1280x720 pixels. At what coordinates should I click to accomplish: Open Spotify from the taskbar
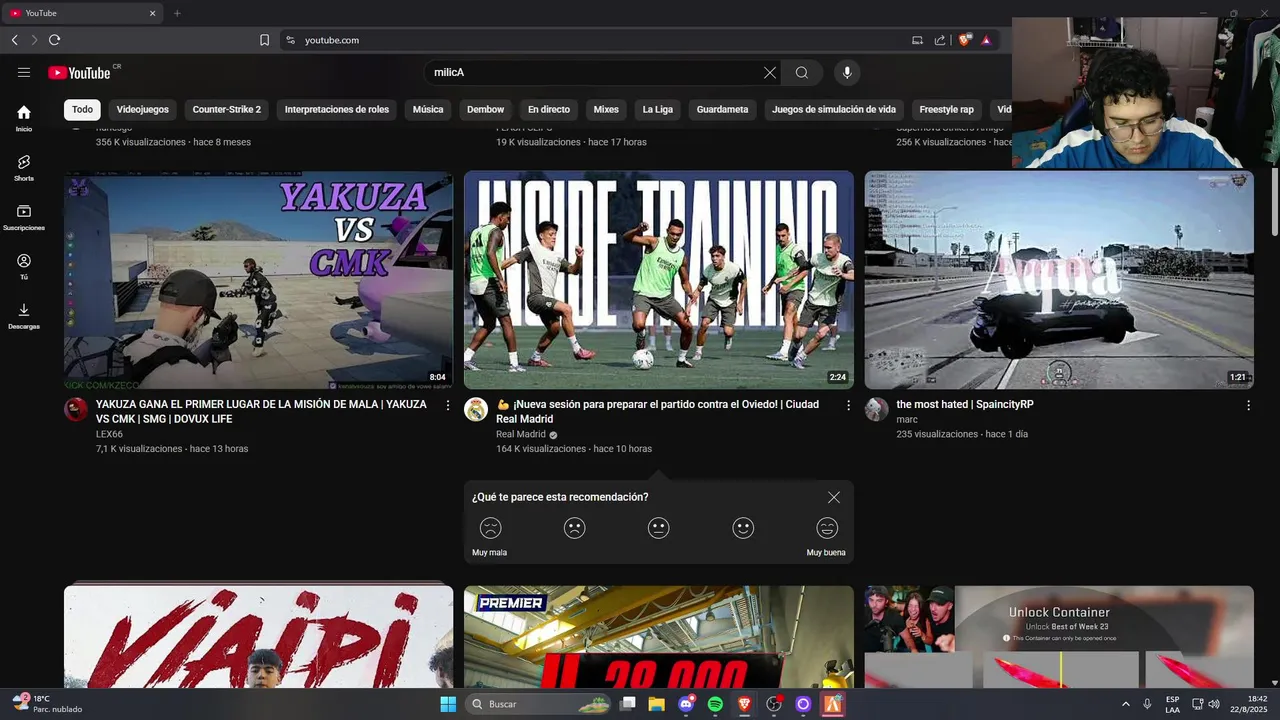(715, 704)
